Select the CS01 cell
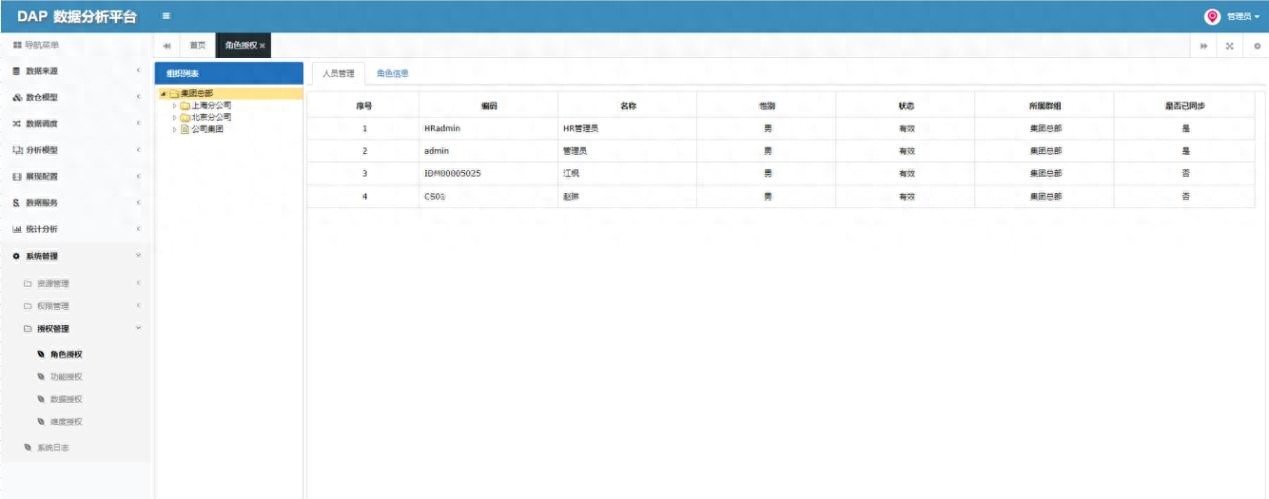Image resolution: width=1269 pixels, height=499 pixels. 489,196
